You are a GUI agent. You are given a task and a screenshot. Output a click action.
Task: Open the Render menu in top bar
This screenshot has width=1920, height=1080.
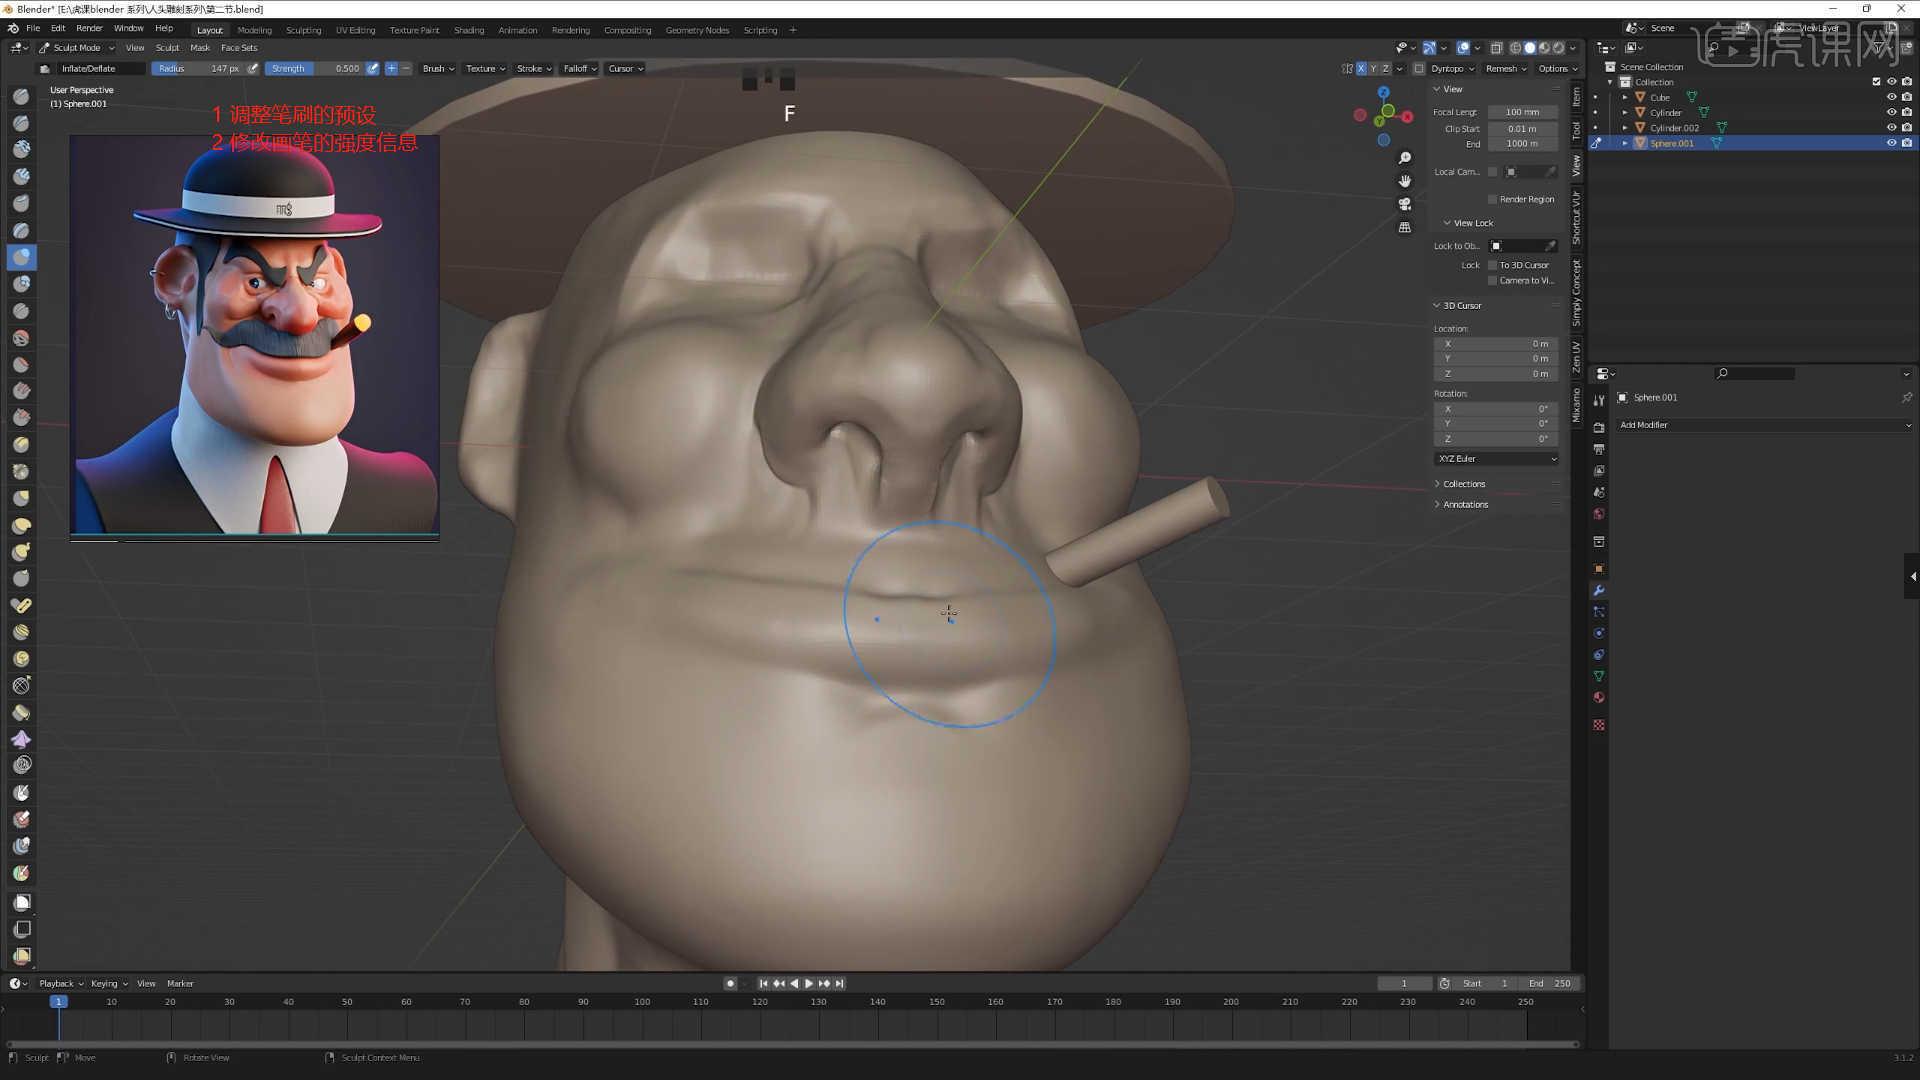click(x=89, y=27)
